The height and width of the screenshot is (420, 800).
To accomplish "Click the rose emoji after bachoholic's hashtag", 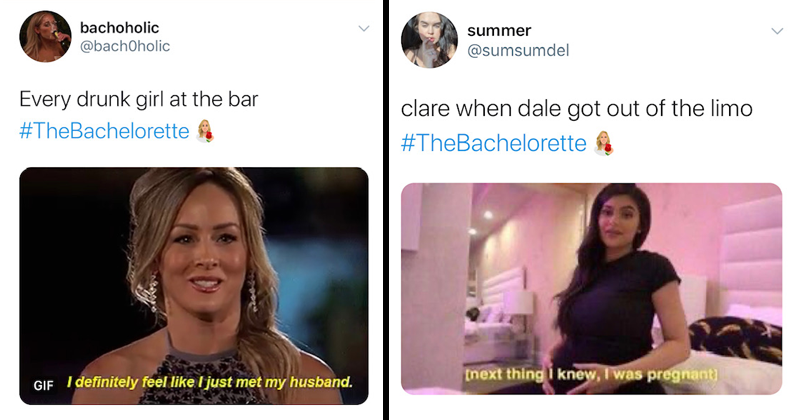I will [x=205, y=131].
